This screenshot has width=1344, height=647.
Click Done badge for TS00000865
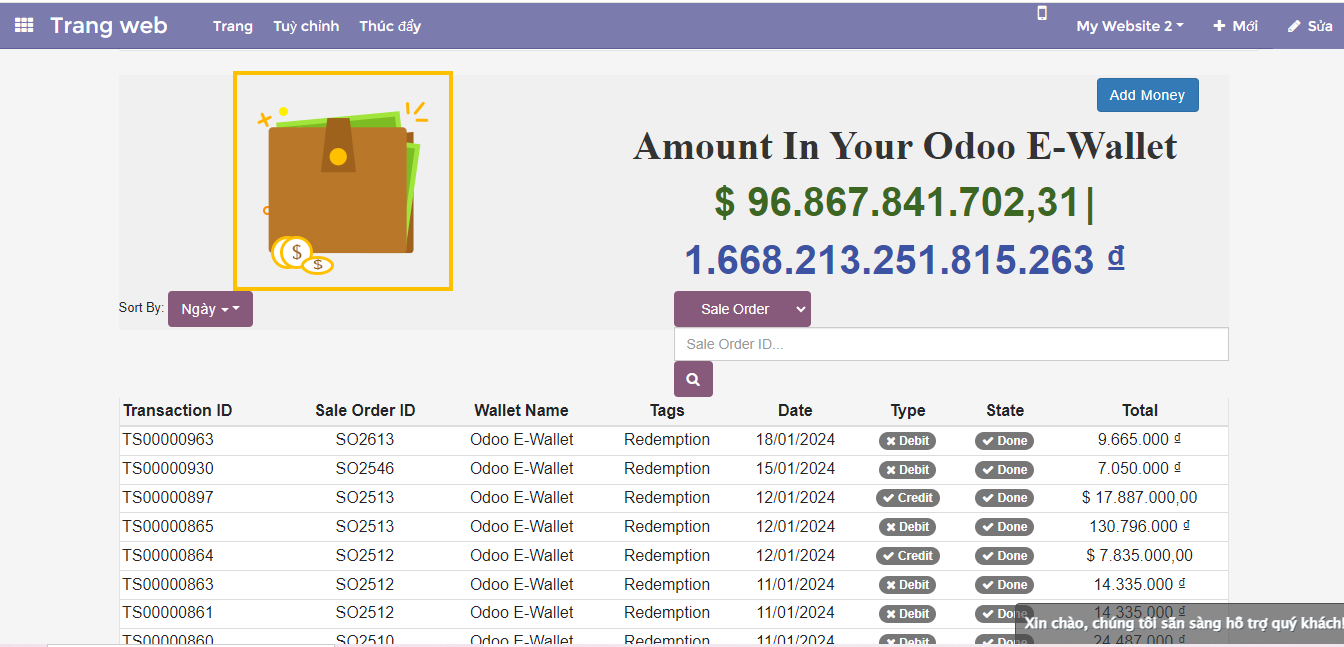click(1005, 527)
